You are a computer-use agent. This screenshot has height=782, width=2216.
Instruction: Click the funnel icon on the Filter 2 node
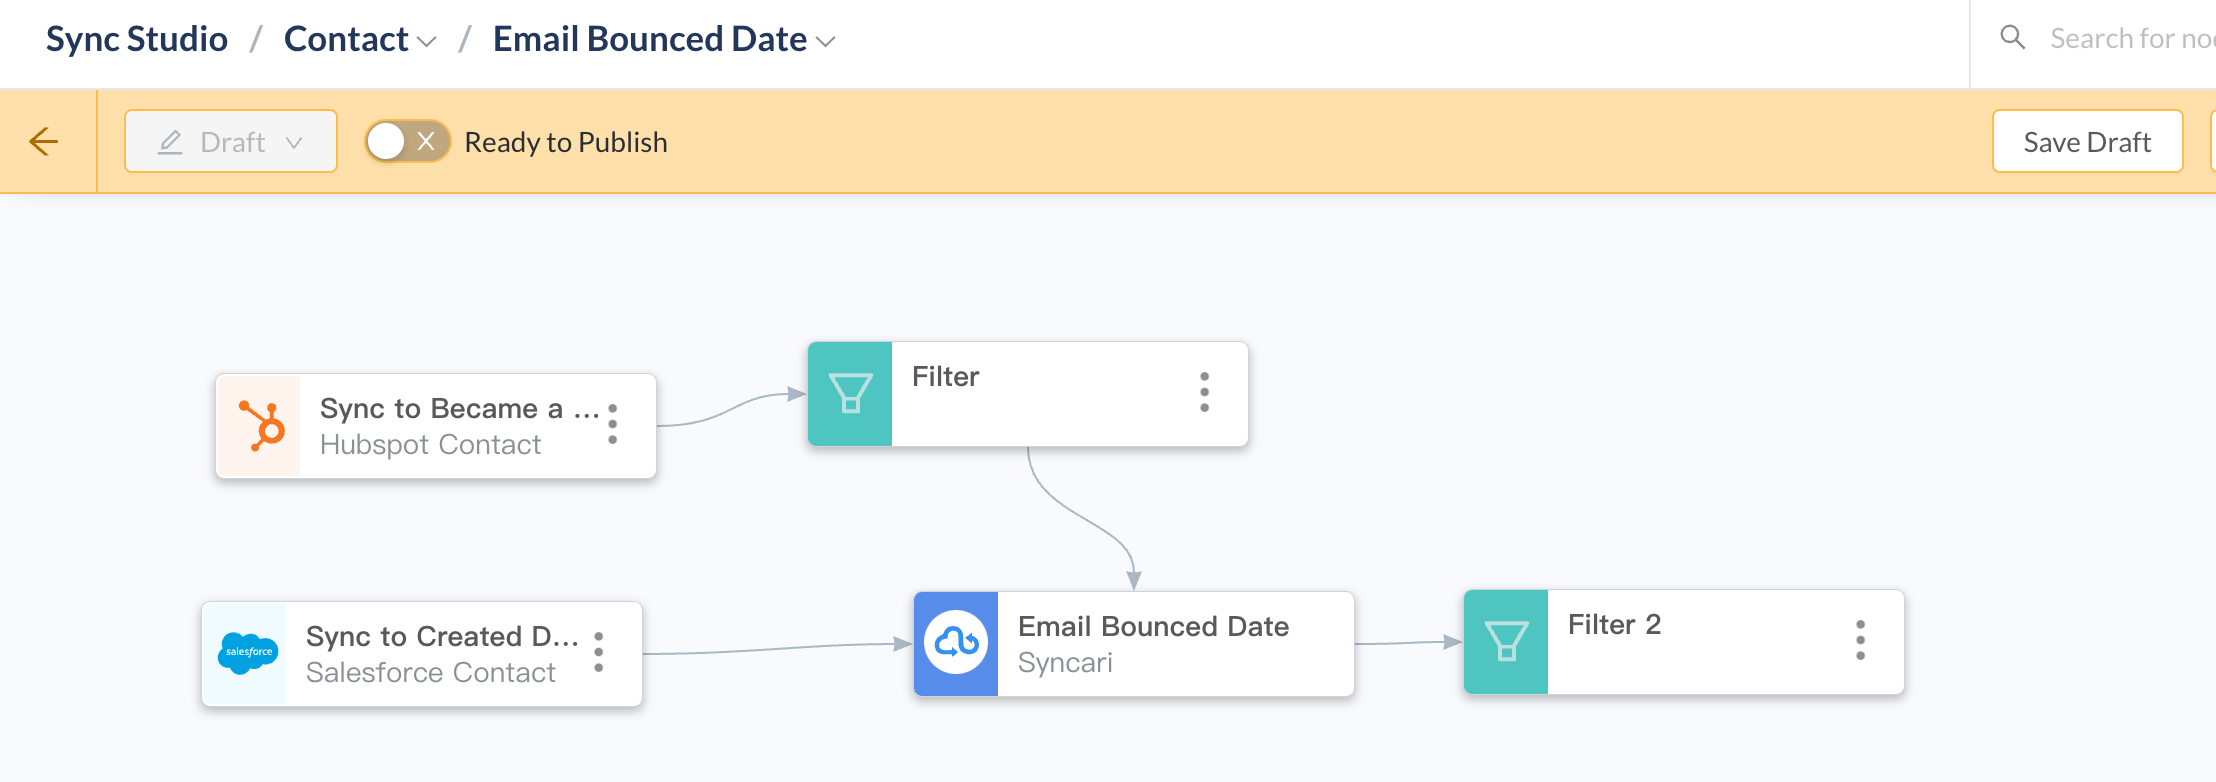tap(1506, 641)
